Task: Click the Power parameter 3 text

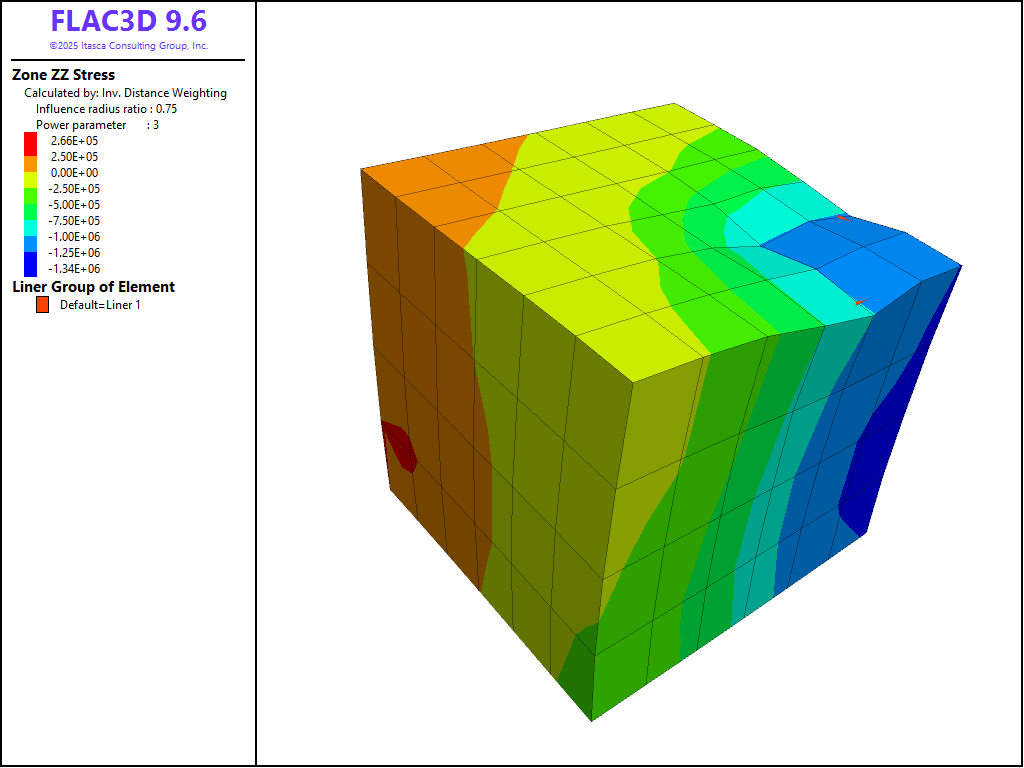Action: (x=97, y=125)
